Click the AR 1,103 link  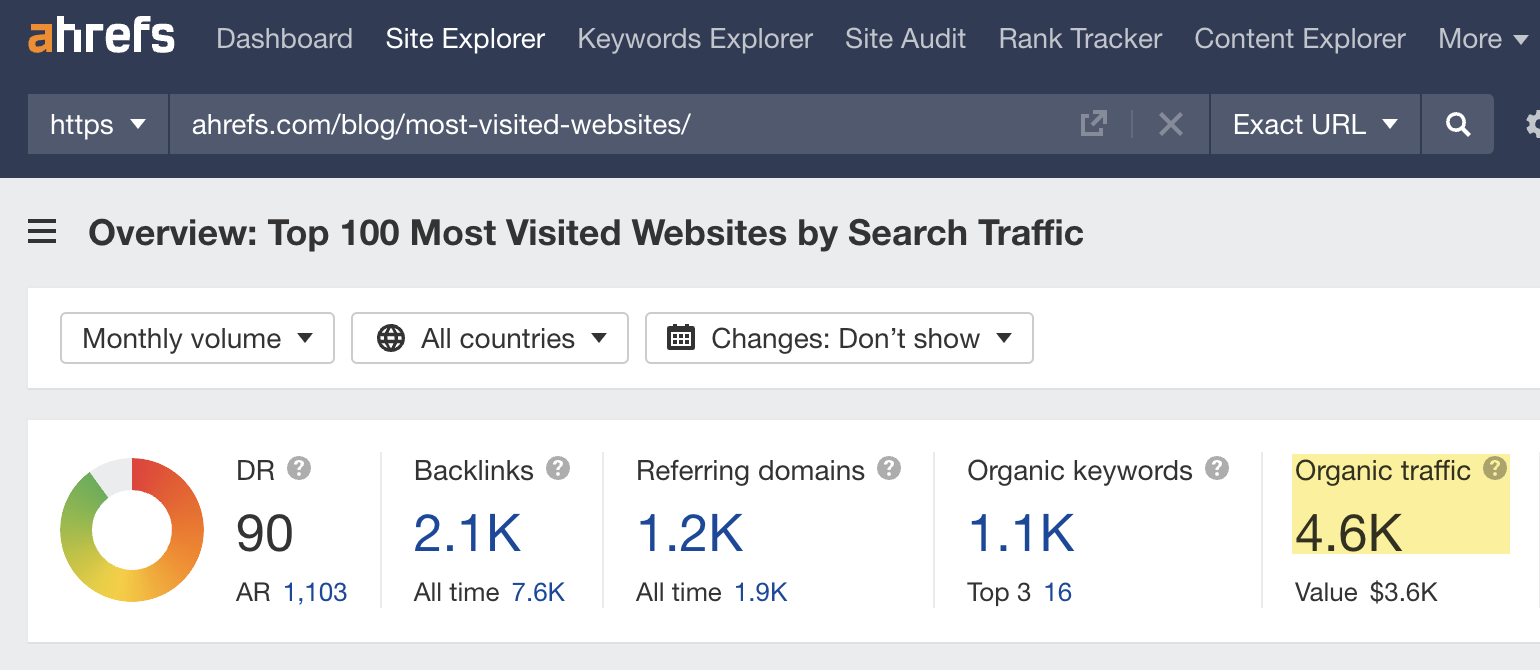click(317, 592)
